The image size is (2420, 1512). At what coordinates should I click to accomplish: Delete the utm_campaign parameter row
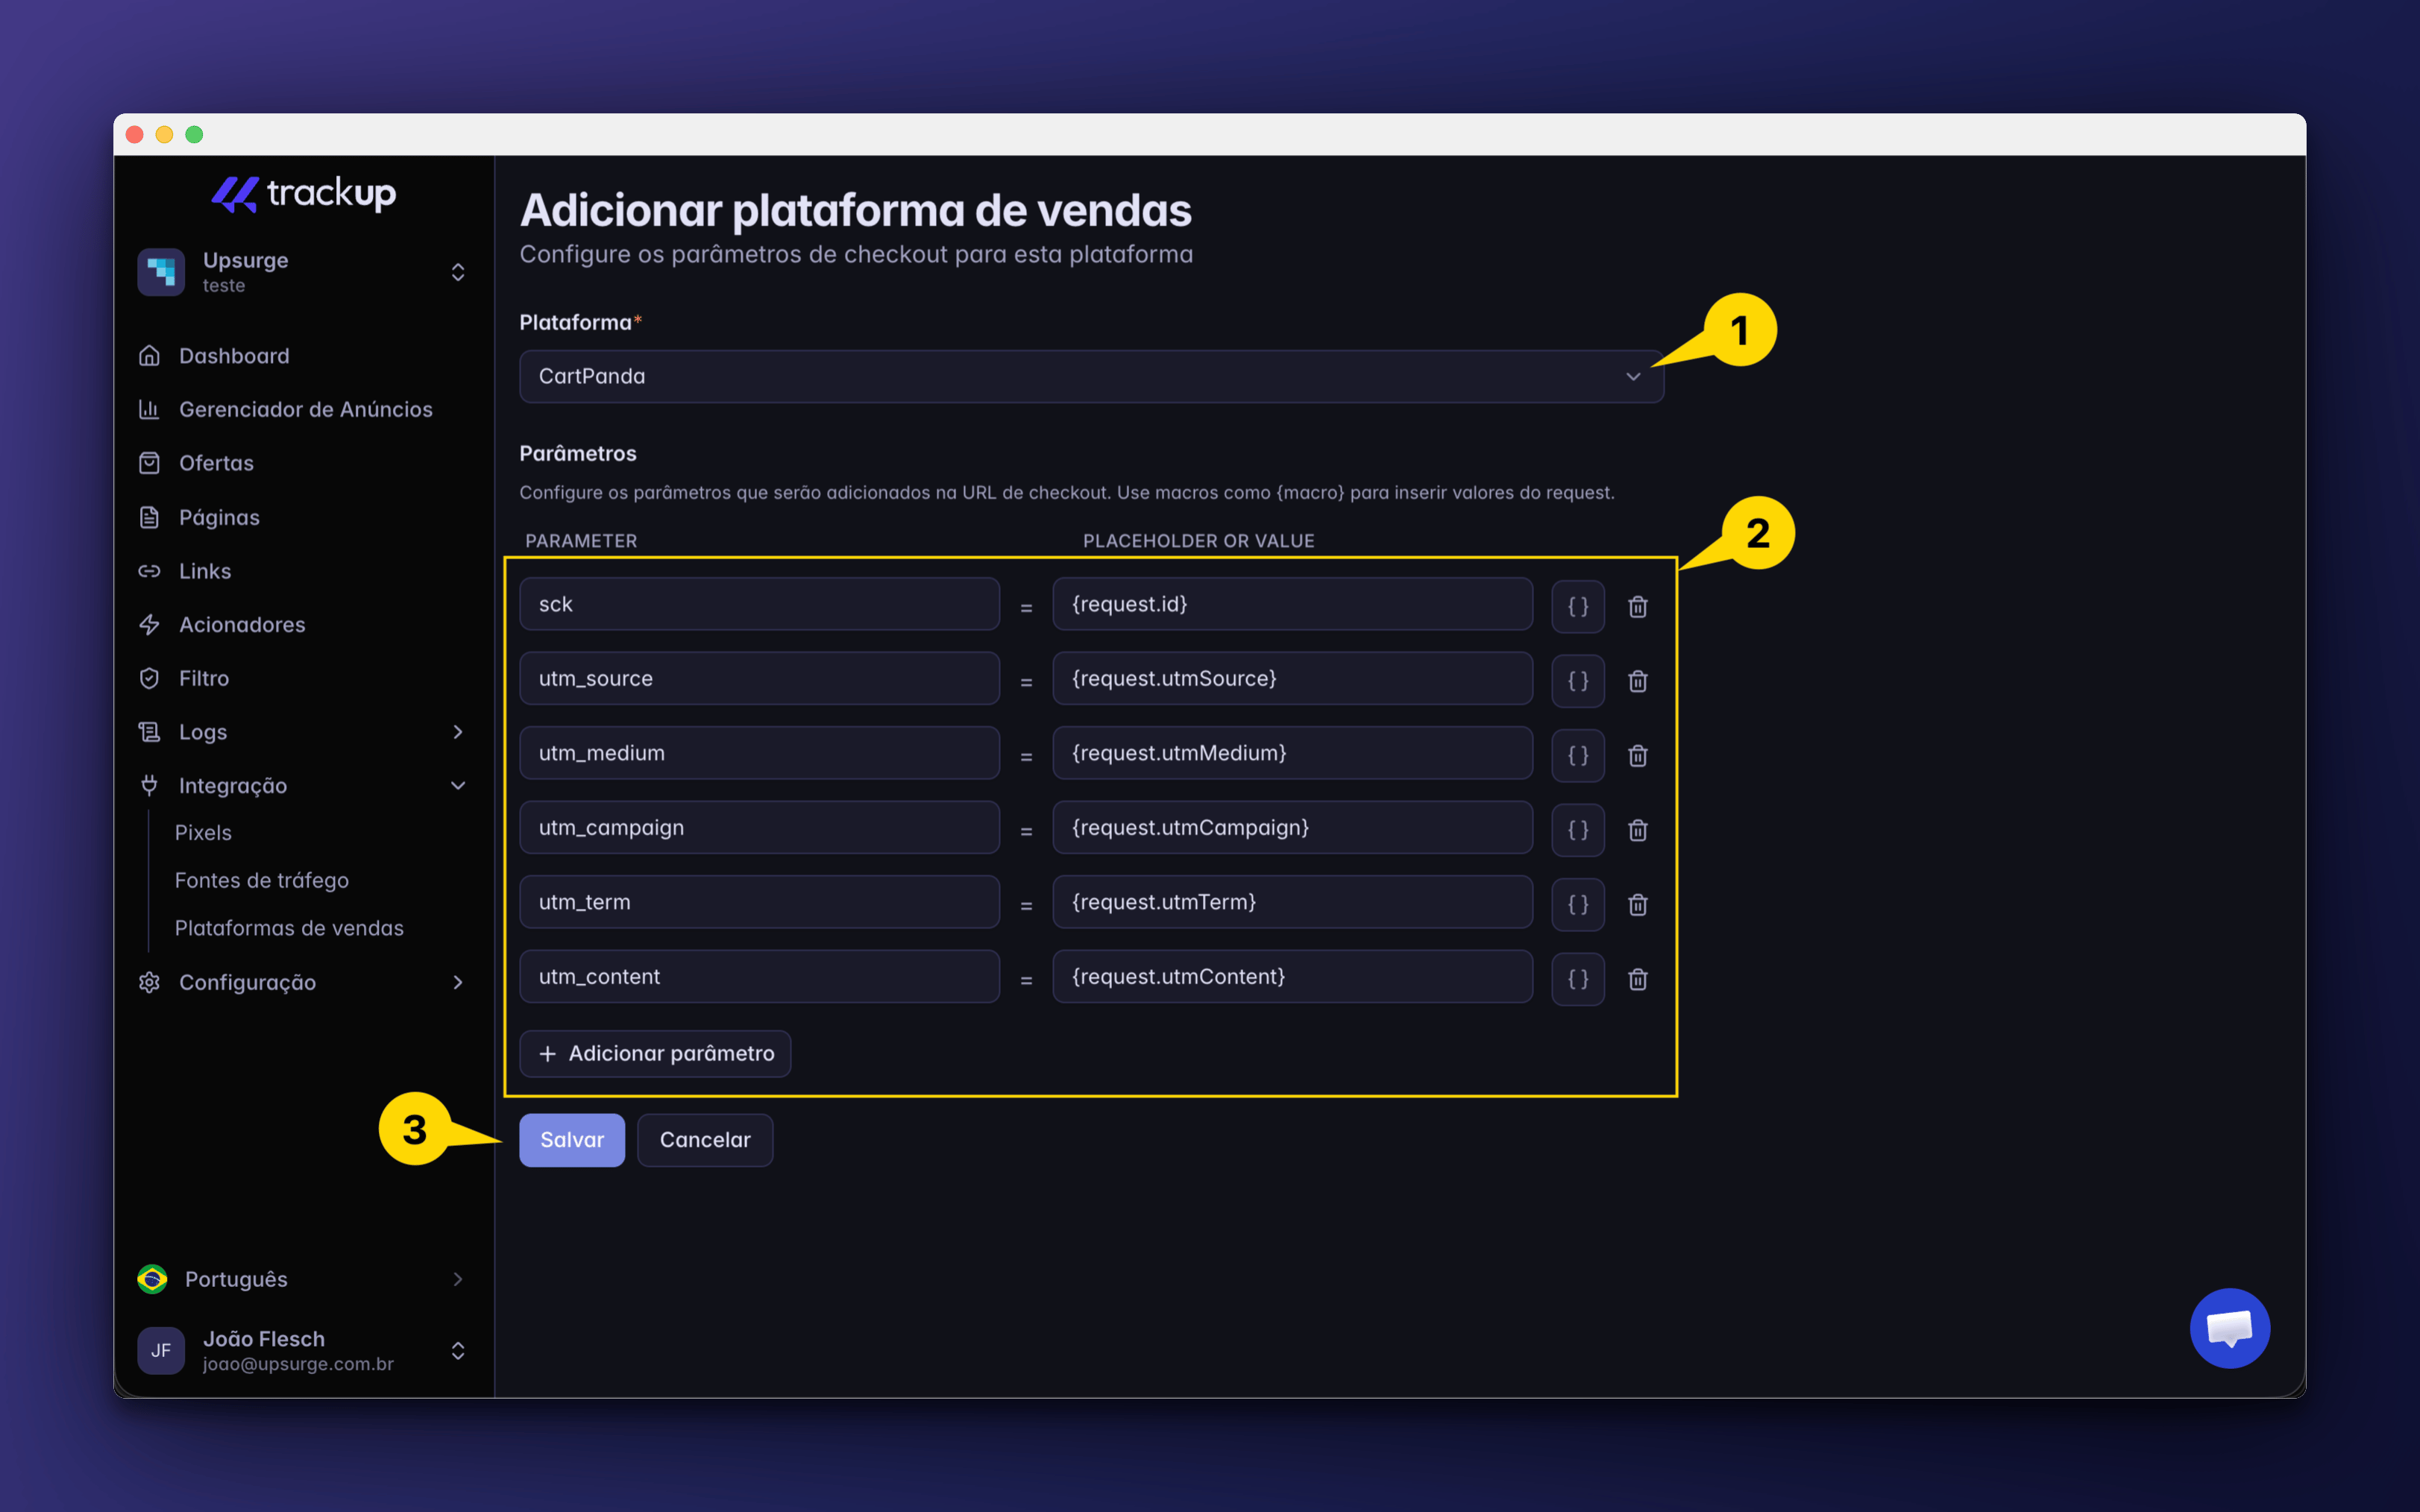[x=1638, y=830]
